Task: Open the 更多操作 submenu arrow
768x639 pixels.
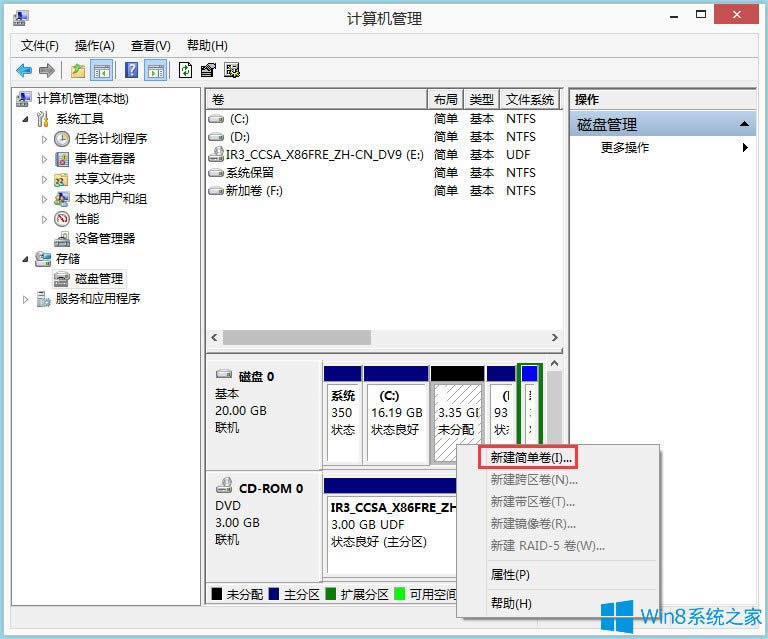Action: pyautogui.click(x=745, y=147)
